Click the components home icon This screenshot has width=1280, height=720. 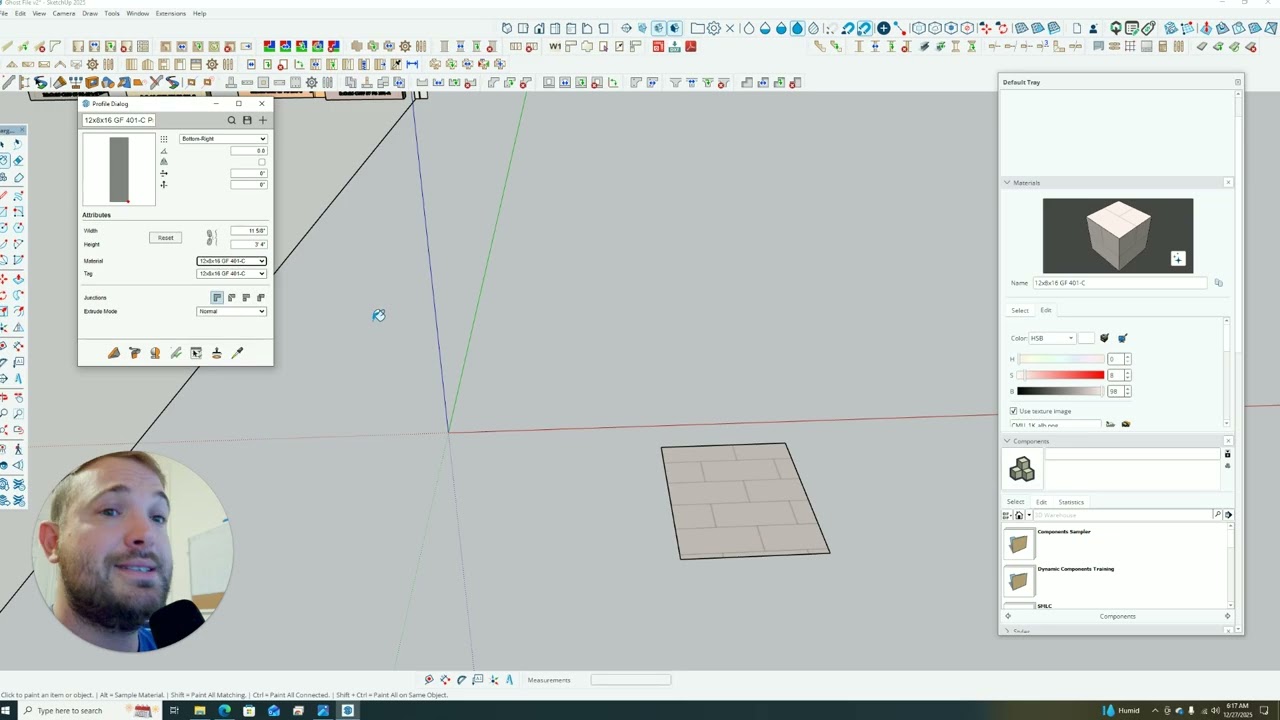[1019, 515]
